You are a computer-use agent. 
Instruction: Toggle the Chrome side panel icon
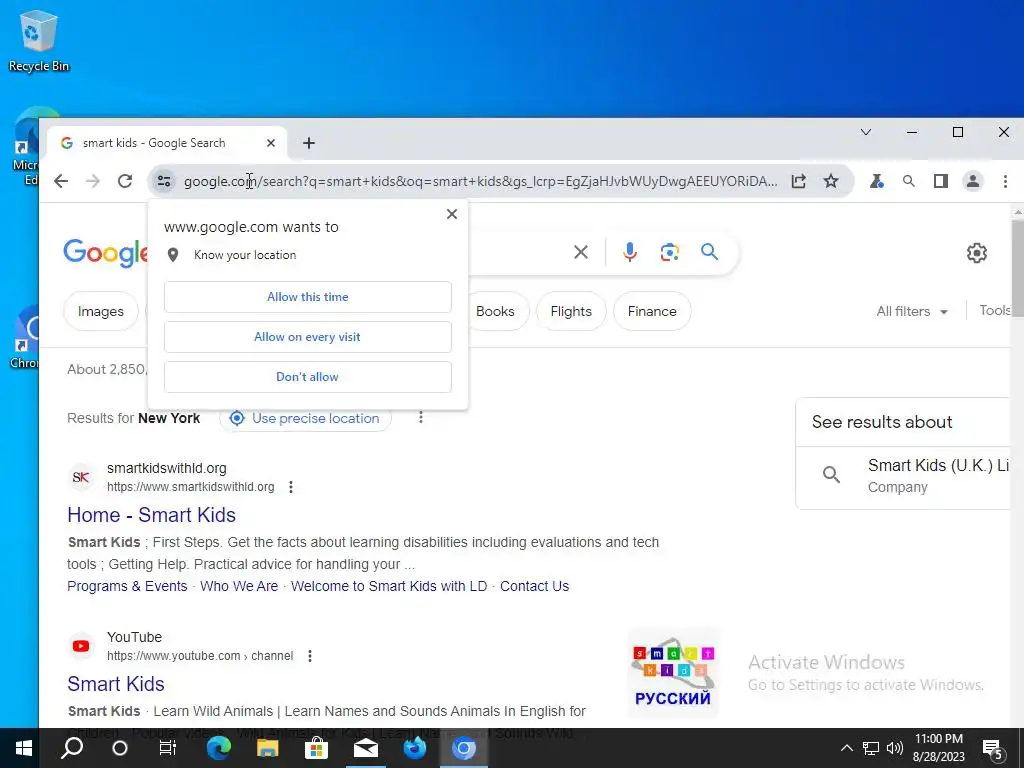940,181
